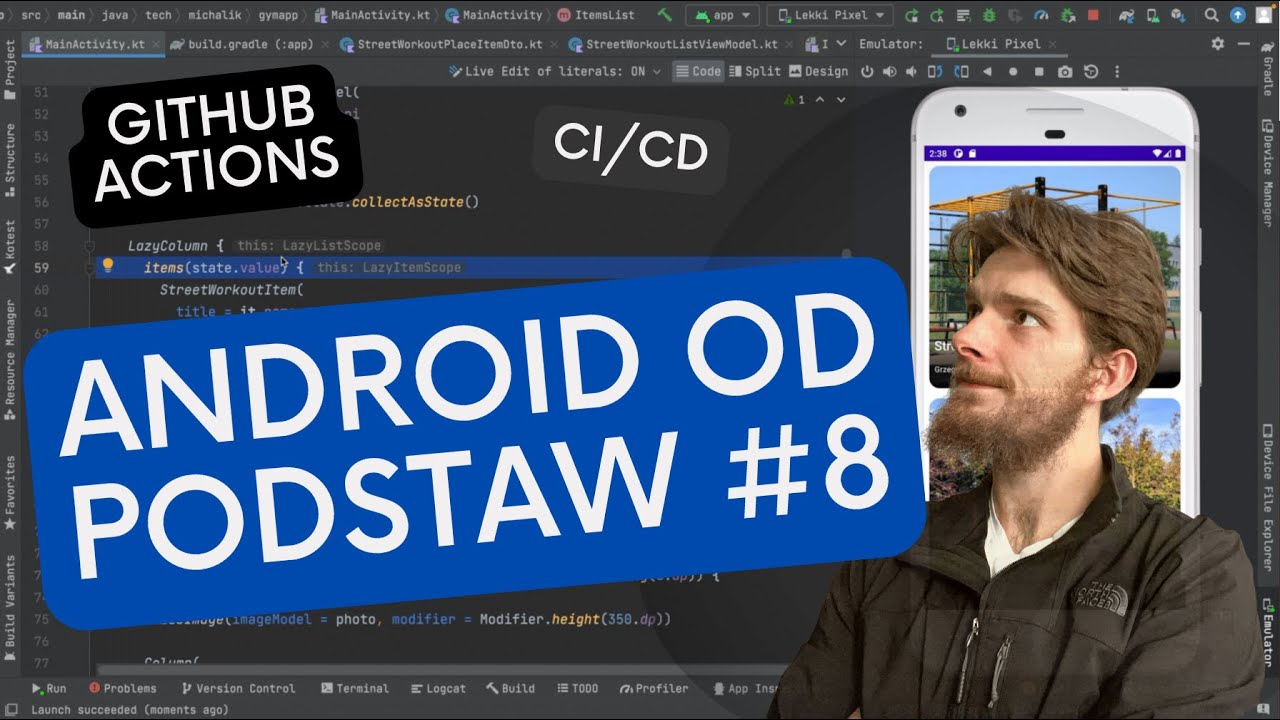Open the Structure tool window
The width and height of the screenshot is (1280, 720).
[x=10, y=158]
